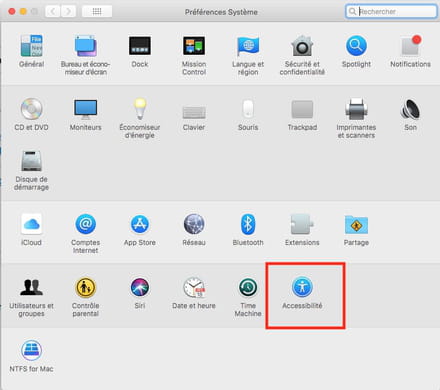Close the Préférences Système window

coord(12,11)
